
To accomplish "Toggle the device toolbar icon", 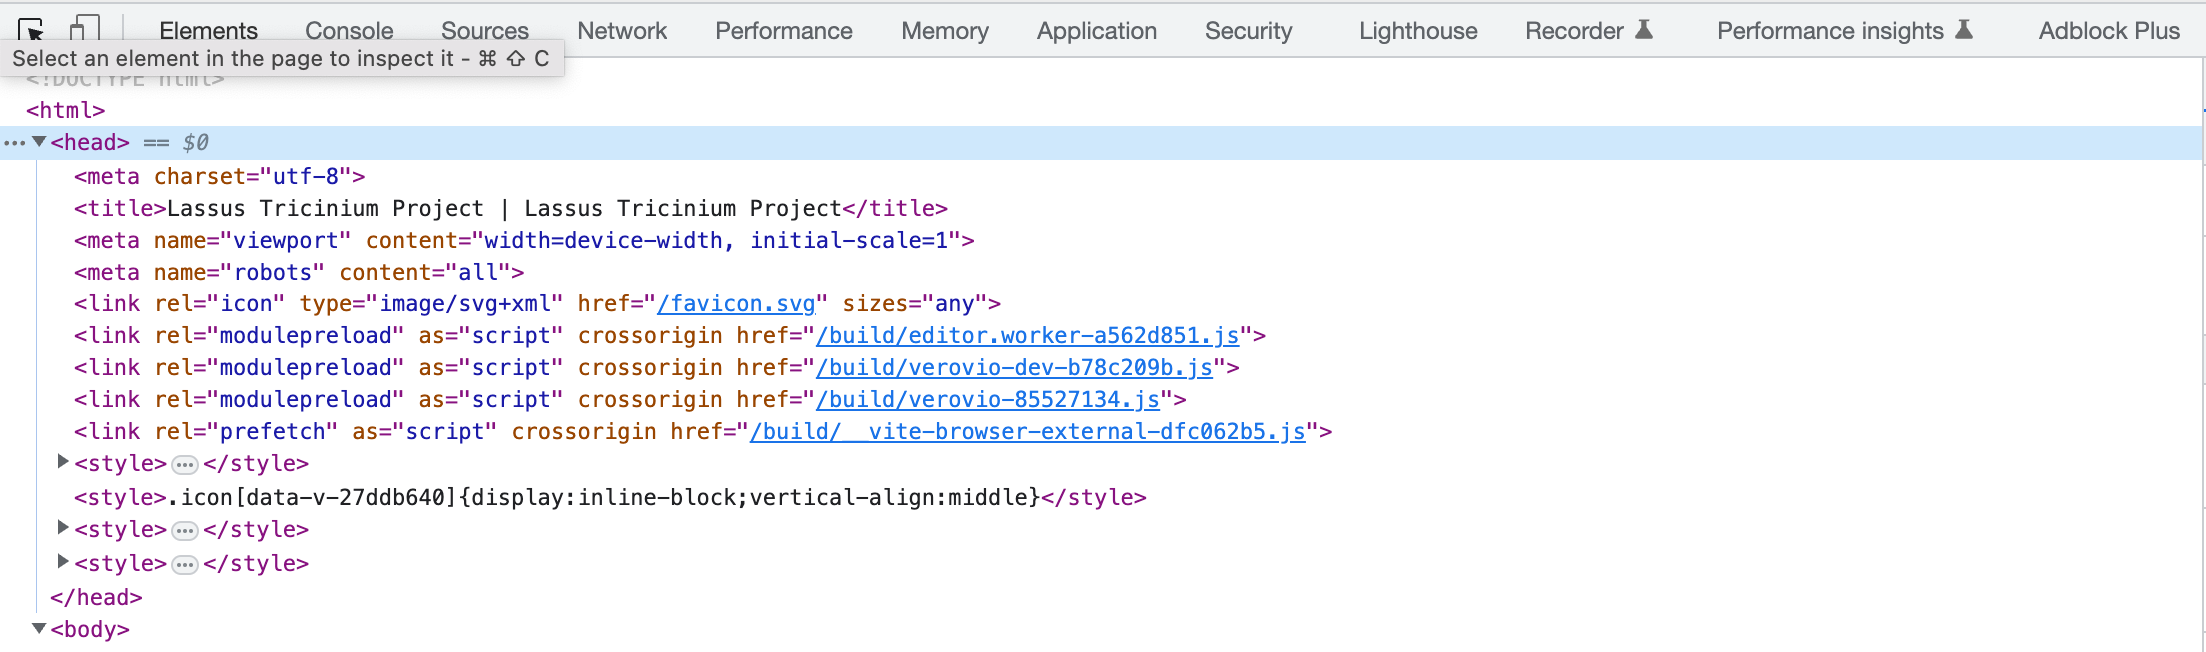I will point(84,29).
